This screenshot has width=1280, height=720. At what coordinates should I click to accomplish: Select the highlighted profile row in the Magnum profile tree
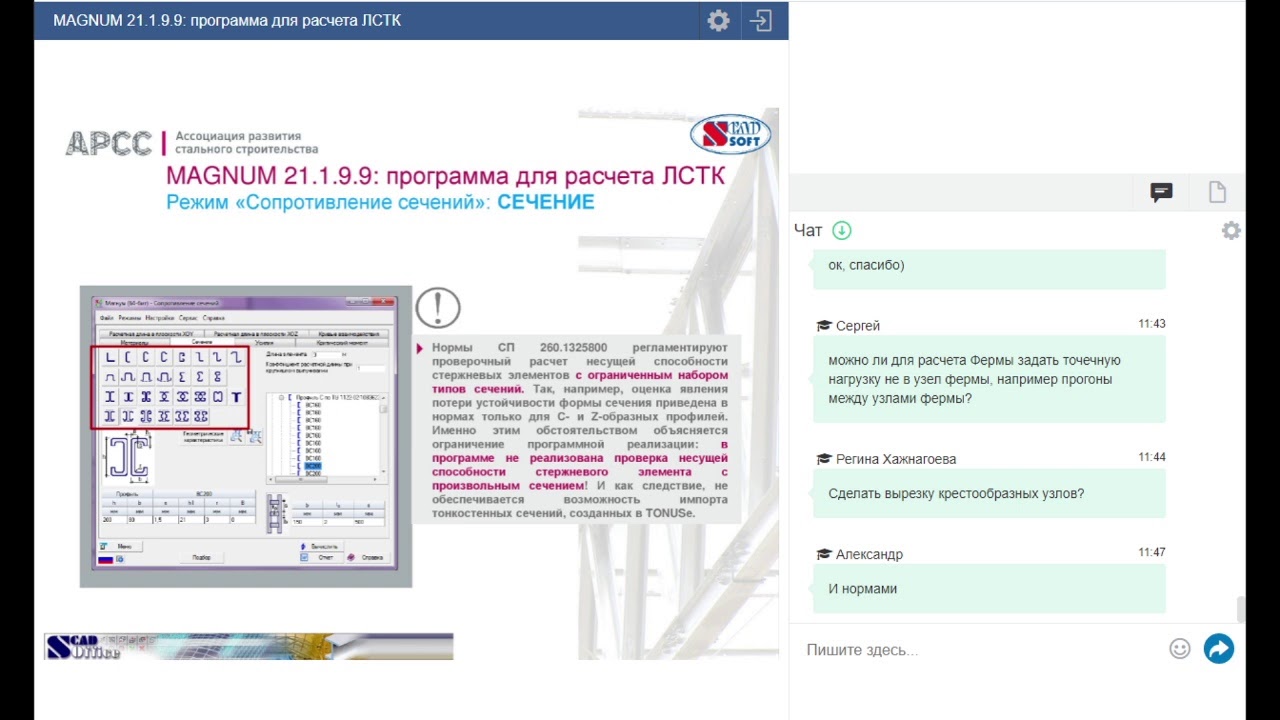point(313,466)
